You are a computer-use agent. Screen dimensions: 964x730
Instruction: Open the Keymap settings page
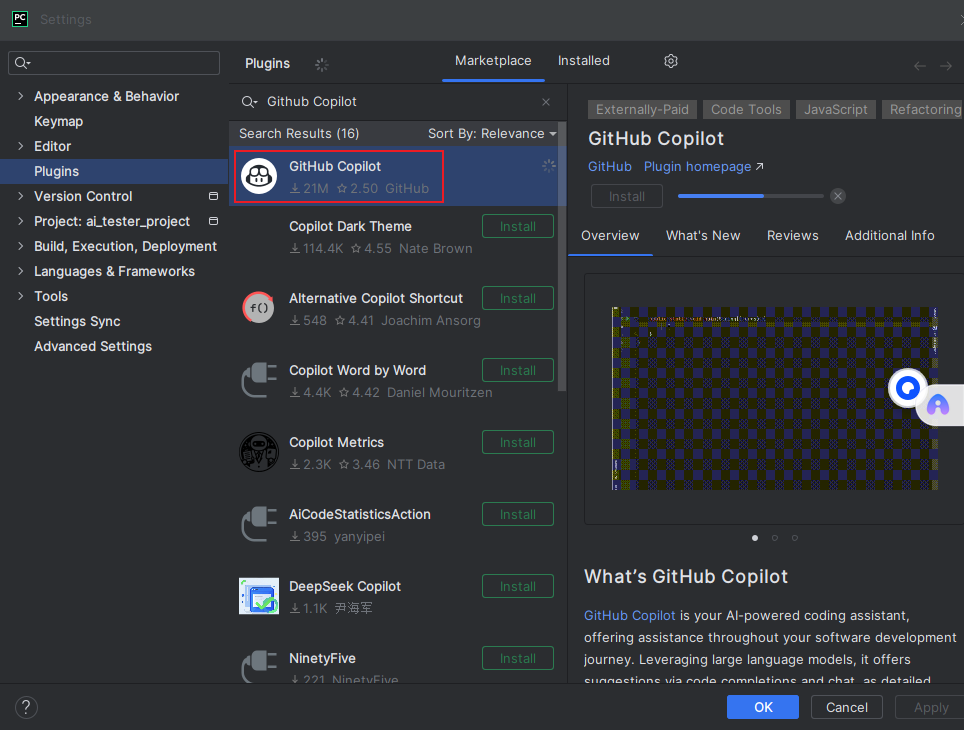pyautogui.click(x=58, y=122)
